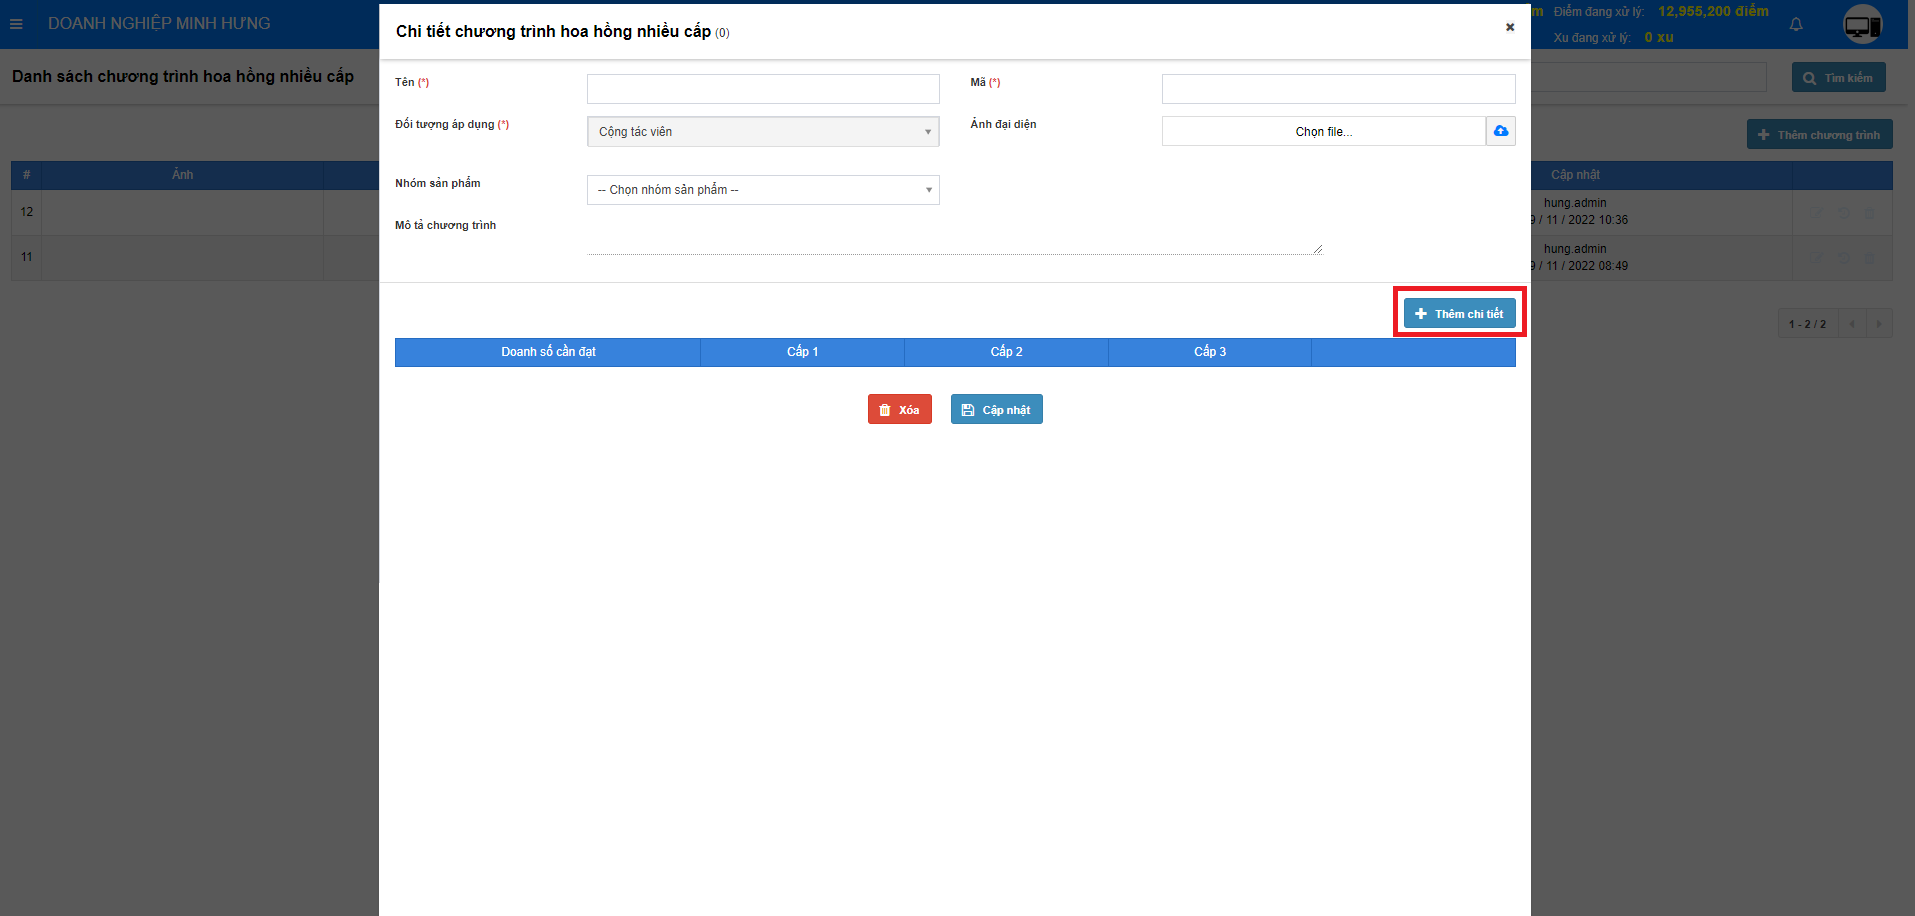Click the edit icon for row 12
This screenshot has height=916, width=1915.
point(1817,213)
